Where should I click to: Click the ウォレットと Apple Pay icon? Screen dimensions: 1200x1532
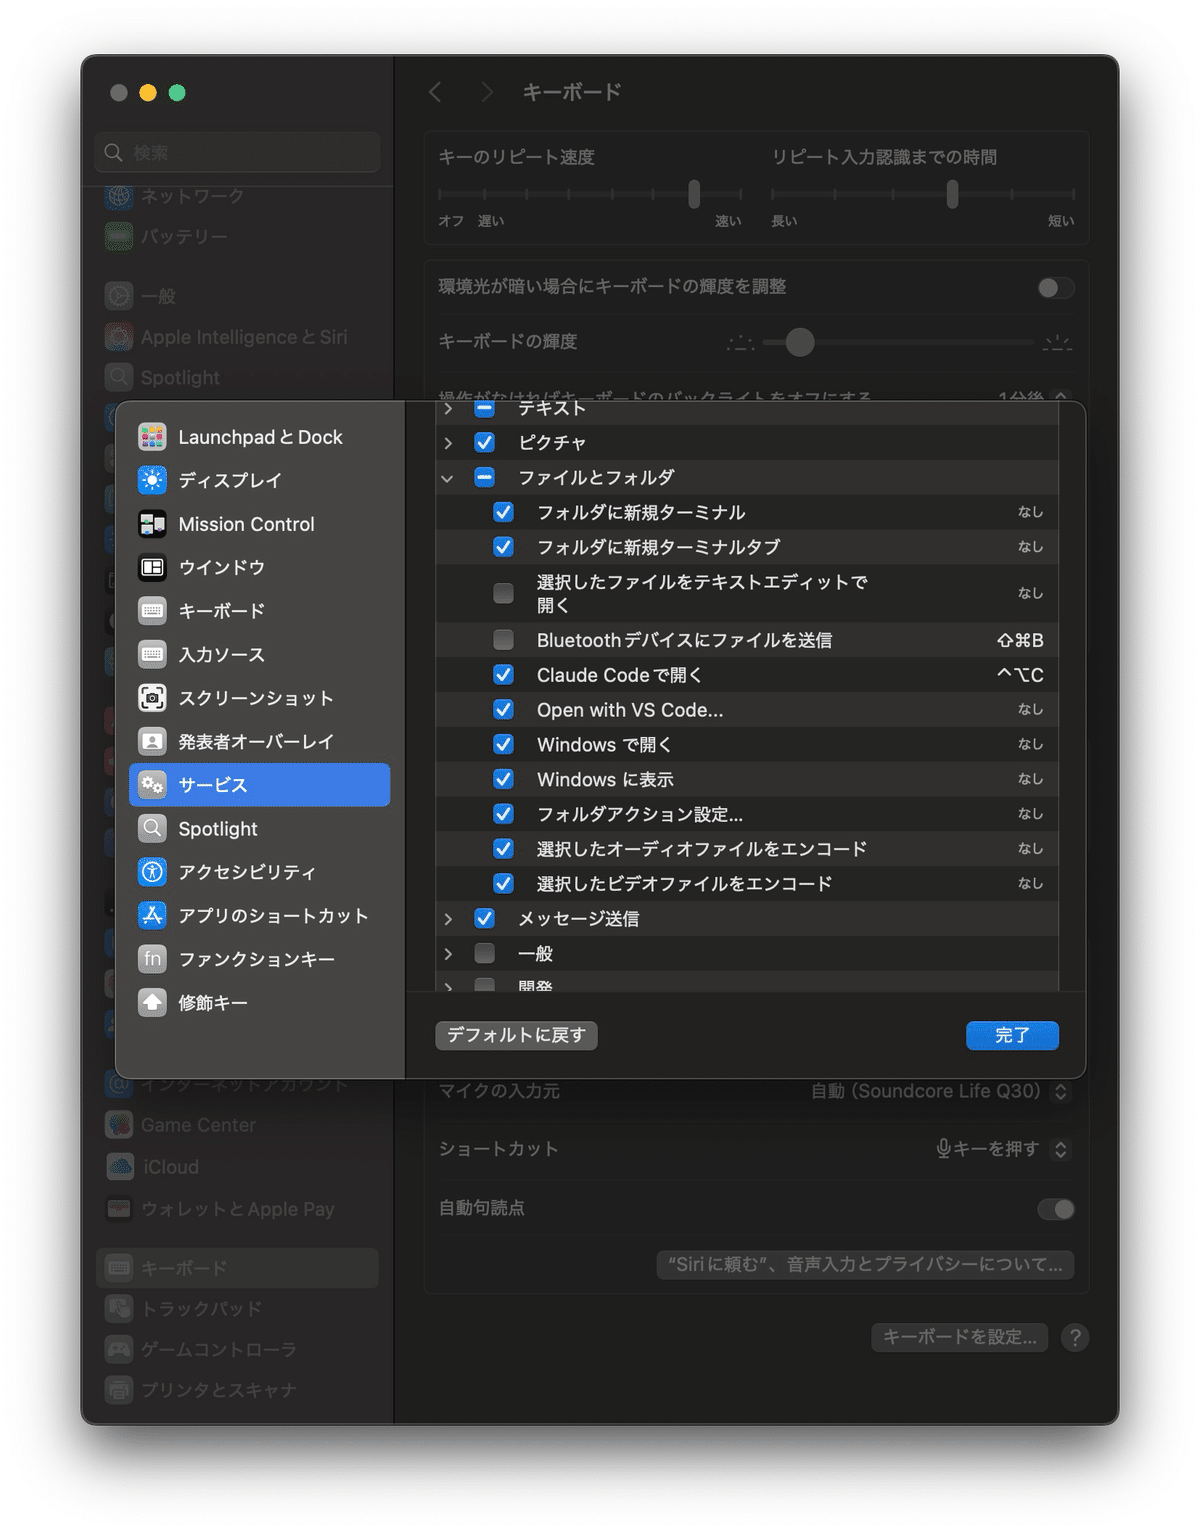tap(119, 1209)
